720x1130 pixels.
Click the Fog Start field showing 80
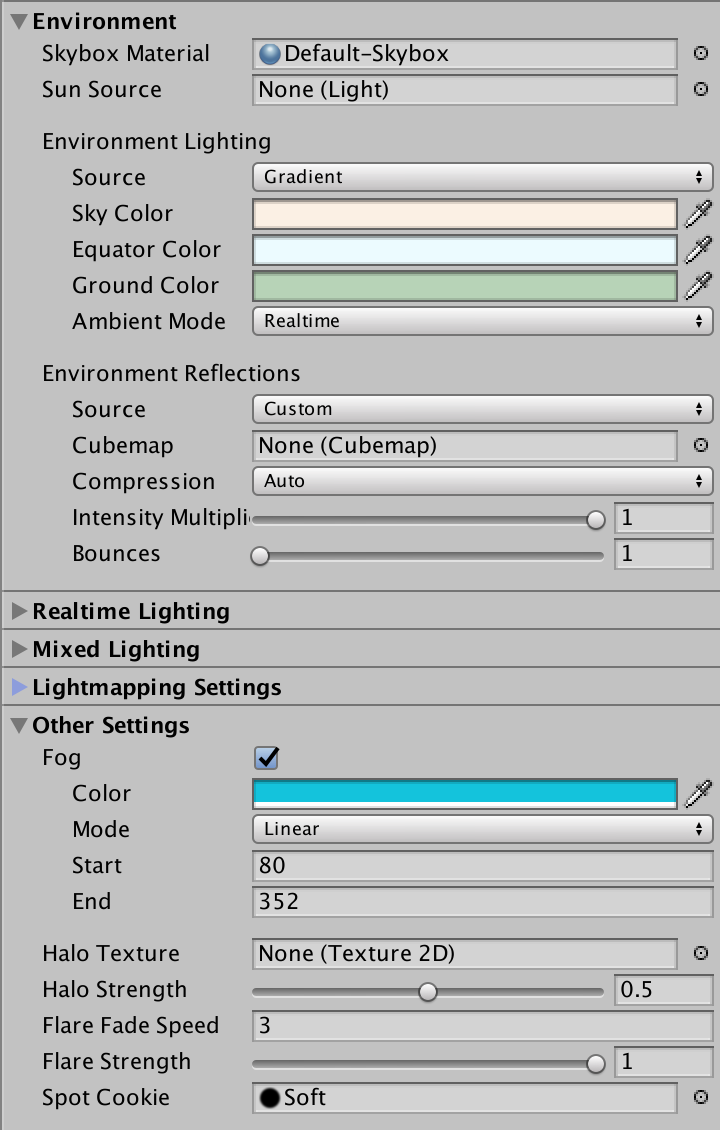tap(482, 866)
